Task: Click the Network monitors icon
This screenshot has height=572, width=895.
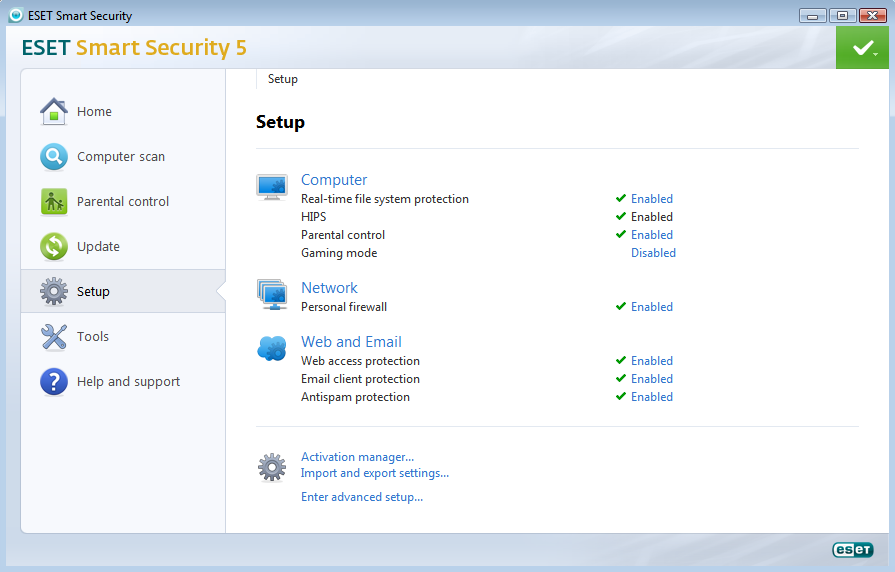Action: coord(272,295)
